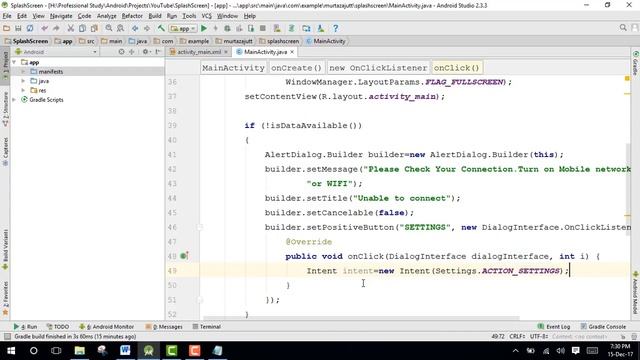Screen dimensions: 640x360
Task: Open the TODO tool window button
Action: coord(58,327)
